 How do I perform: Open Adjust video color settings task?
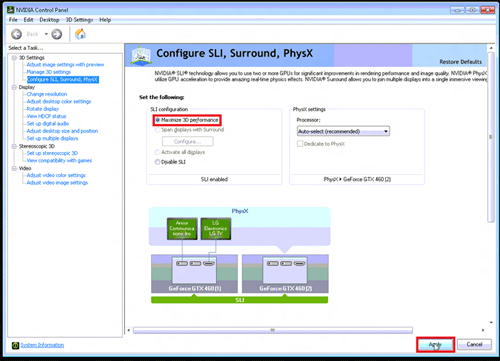click(56, 175)
